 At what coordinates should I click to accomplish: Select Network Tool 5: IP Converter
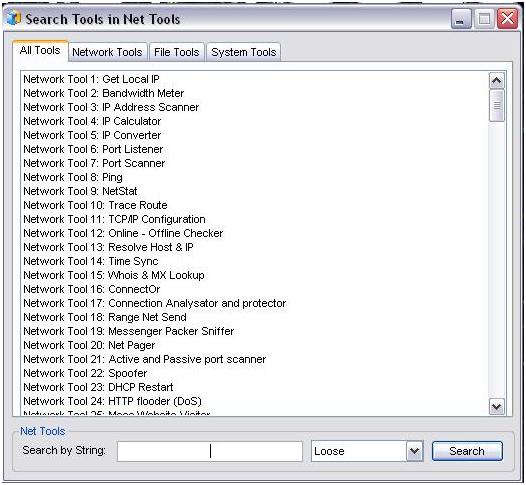92,135
